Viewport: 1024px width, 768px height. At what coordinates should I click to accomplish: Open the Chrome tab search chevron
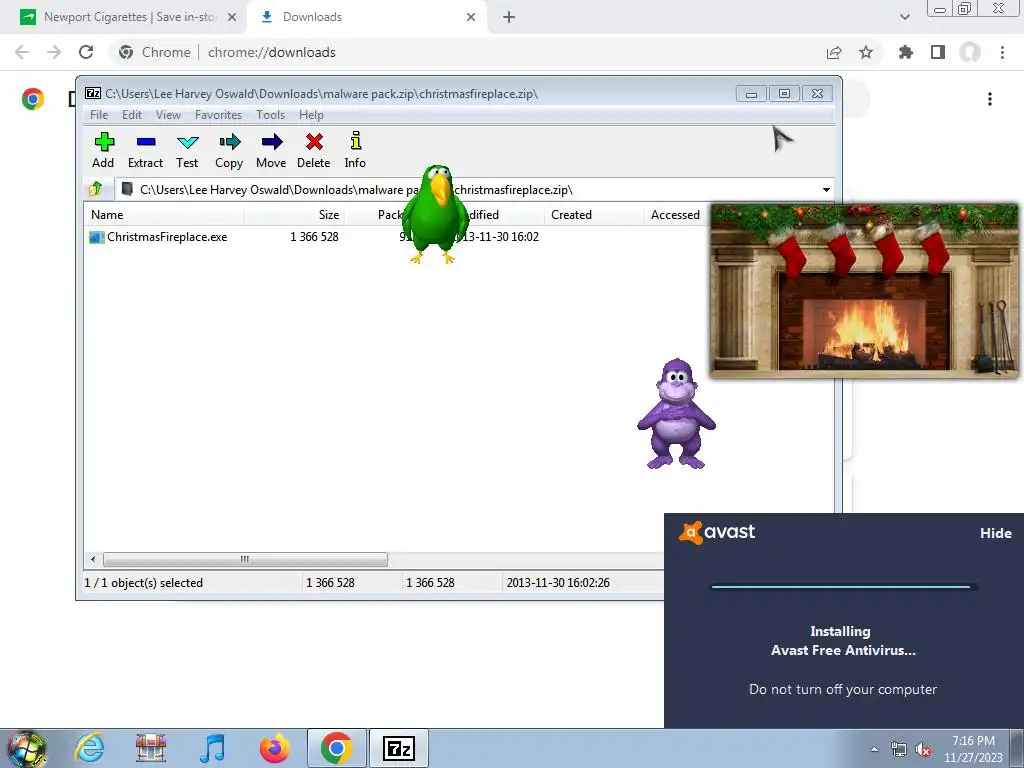904,17
